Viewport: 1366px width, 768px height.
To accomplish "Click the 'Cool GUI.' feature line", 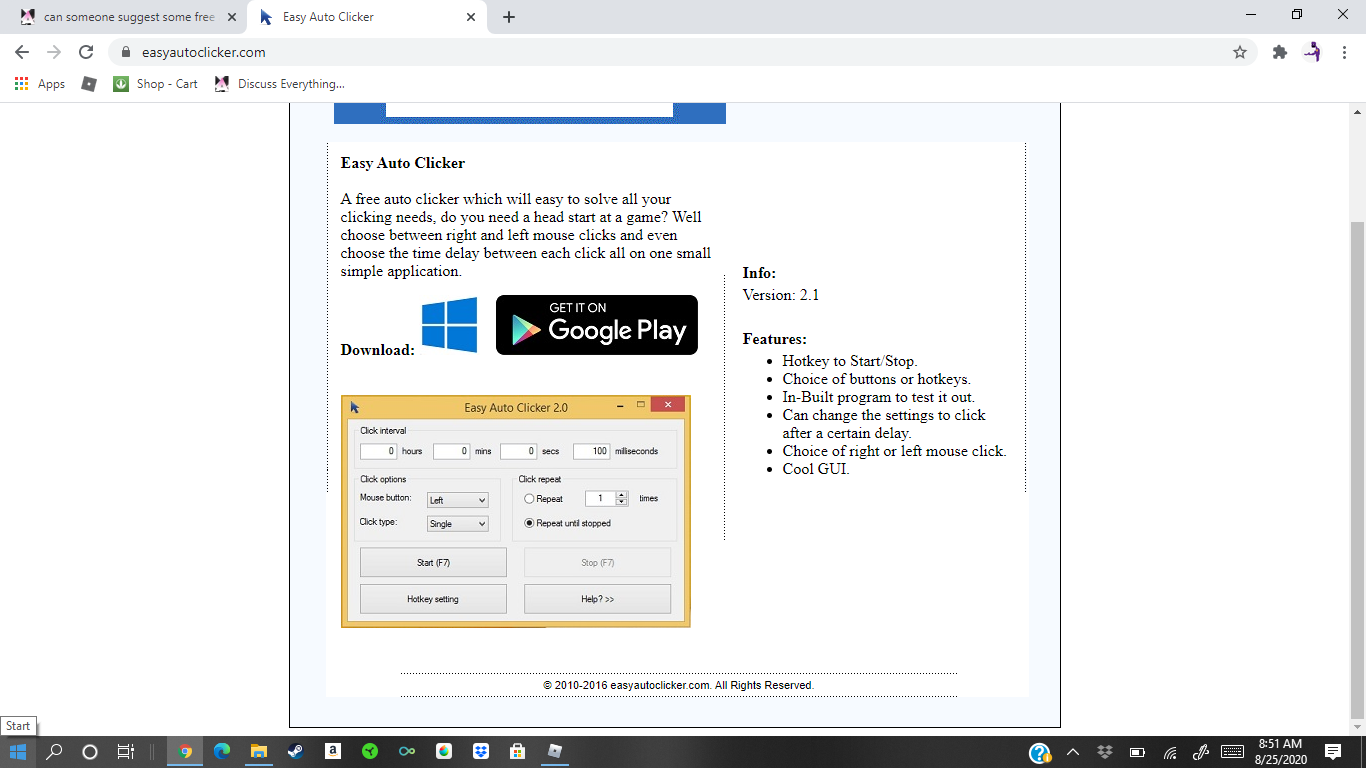I will (x=816, y=469).
